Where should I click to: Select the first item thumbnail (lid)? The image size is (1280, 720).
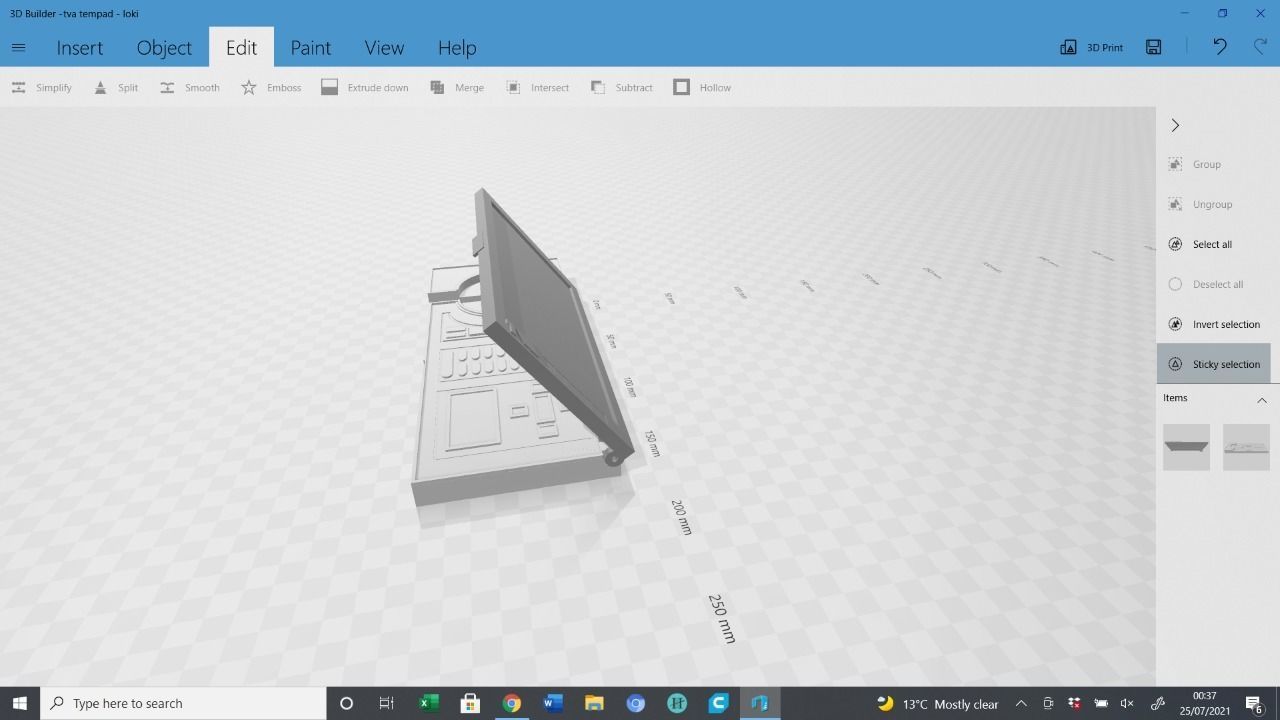[1186, 446]
